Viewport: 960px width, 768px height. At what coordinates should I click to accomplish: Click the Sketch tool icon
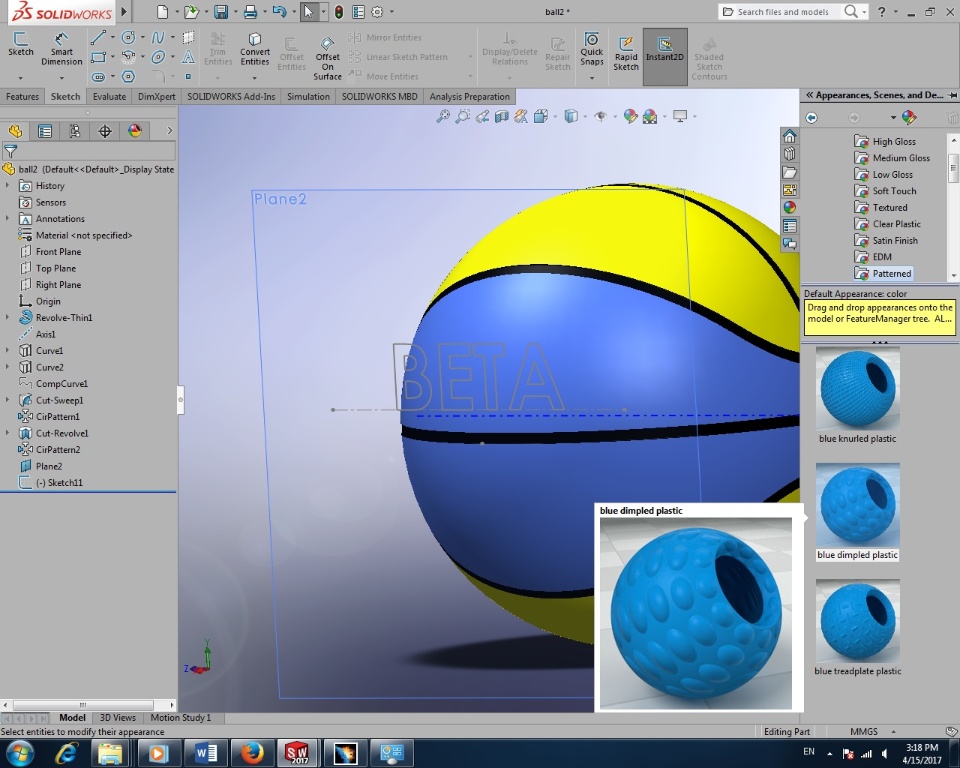[20, 43]
